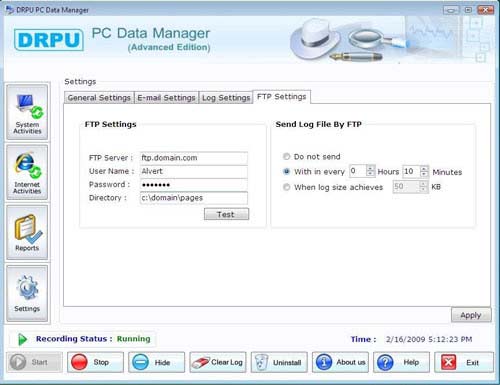Open the Settings gear icon

27,293
